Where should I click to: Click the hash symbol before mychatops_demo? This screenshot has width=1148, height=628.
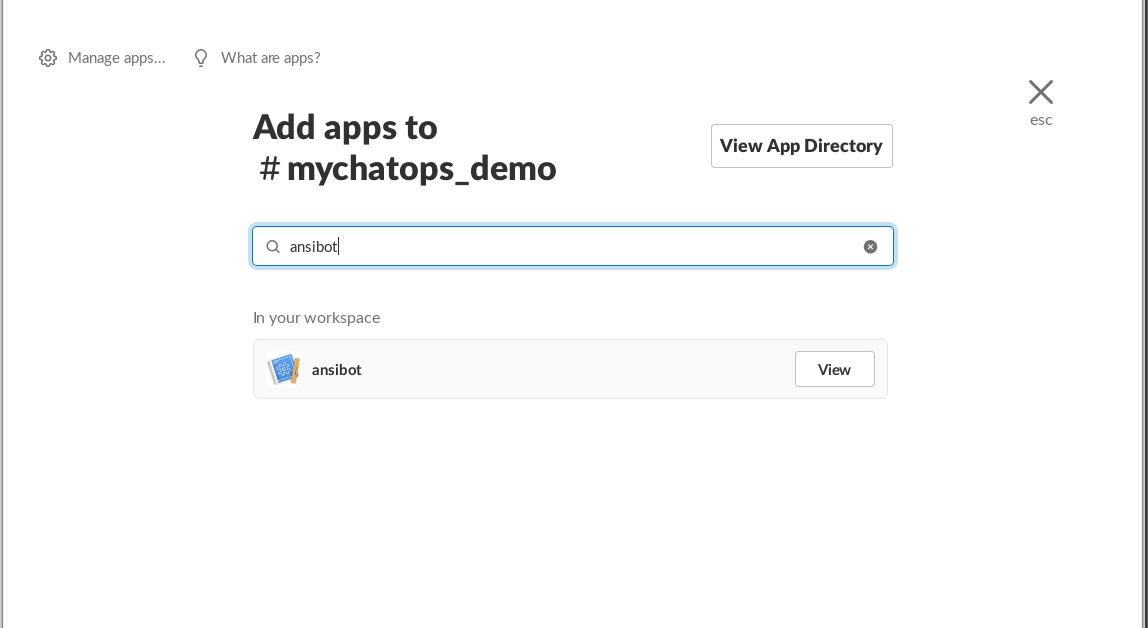point(269,169)
